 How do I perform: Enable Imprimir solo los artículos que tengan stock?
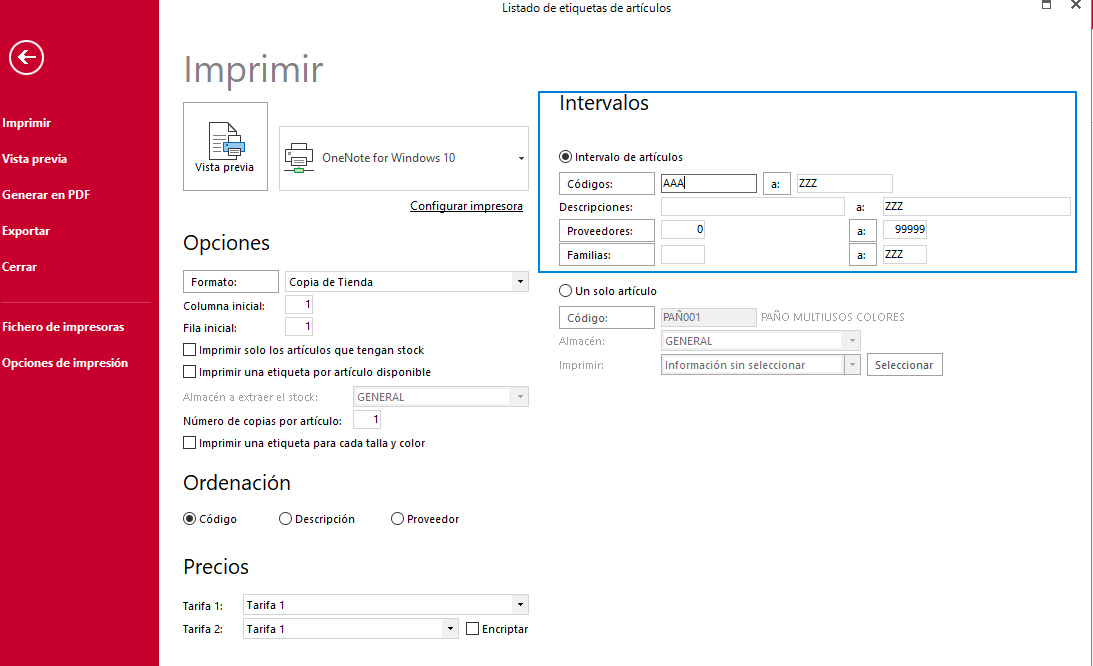click(x=190, y=349)
